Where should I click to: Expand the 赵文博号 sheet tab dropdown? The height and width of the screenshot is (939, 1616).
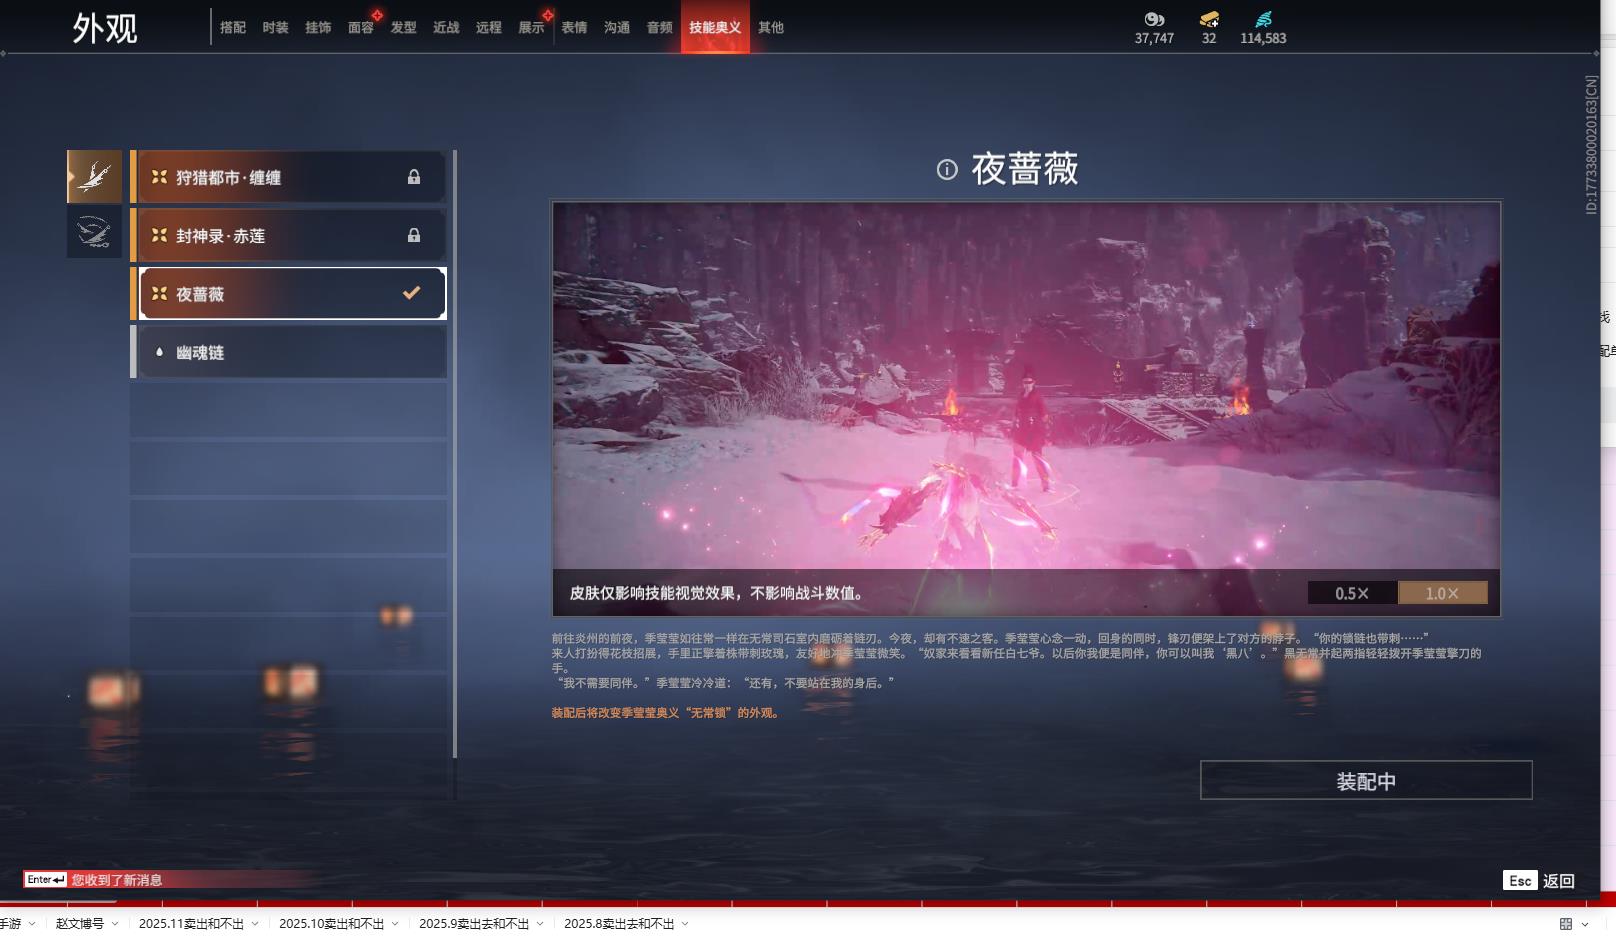[115, 924]
